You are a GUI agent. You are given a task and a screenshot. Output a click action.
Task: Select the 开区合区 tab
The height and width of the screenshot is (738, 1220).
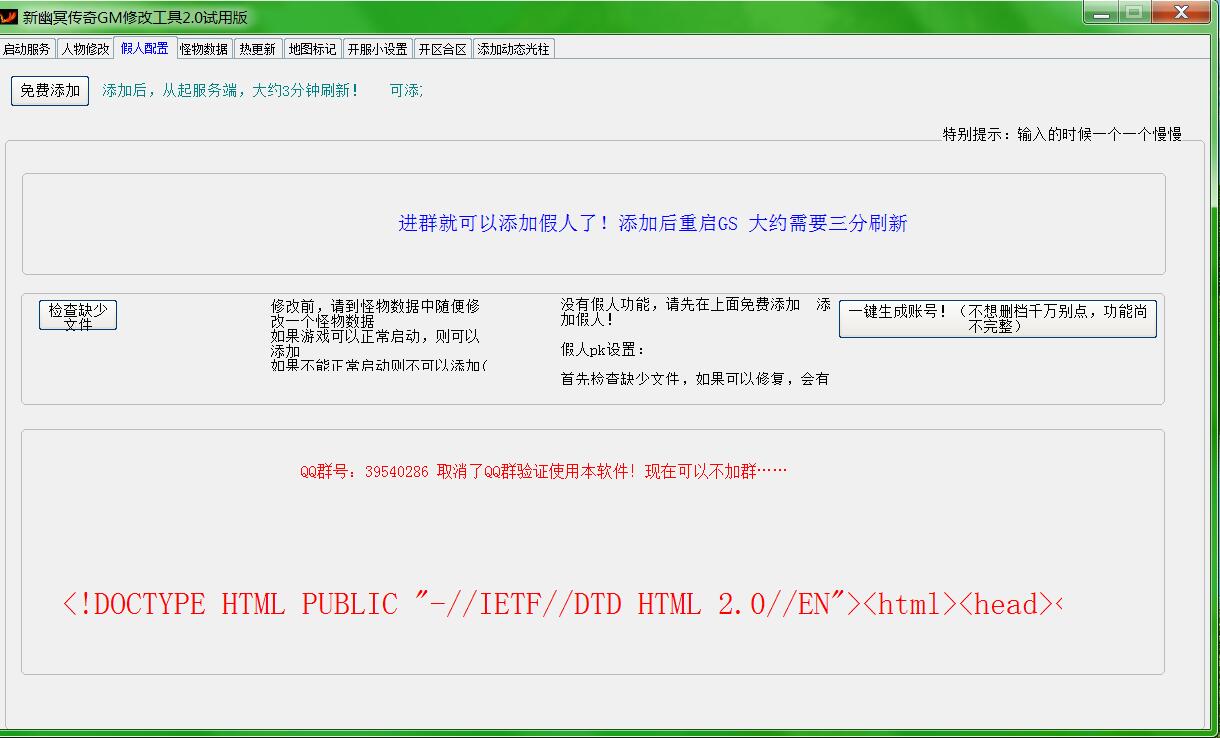tap(442, 49)
